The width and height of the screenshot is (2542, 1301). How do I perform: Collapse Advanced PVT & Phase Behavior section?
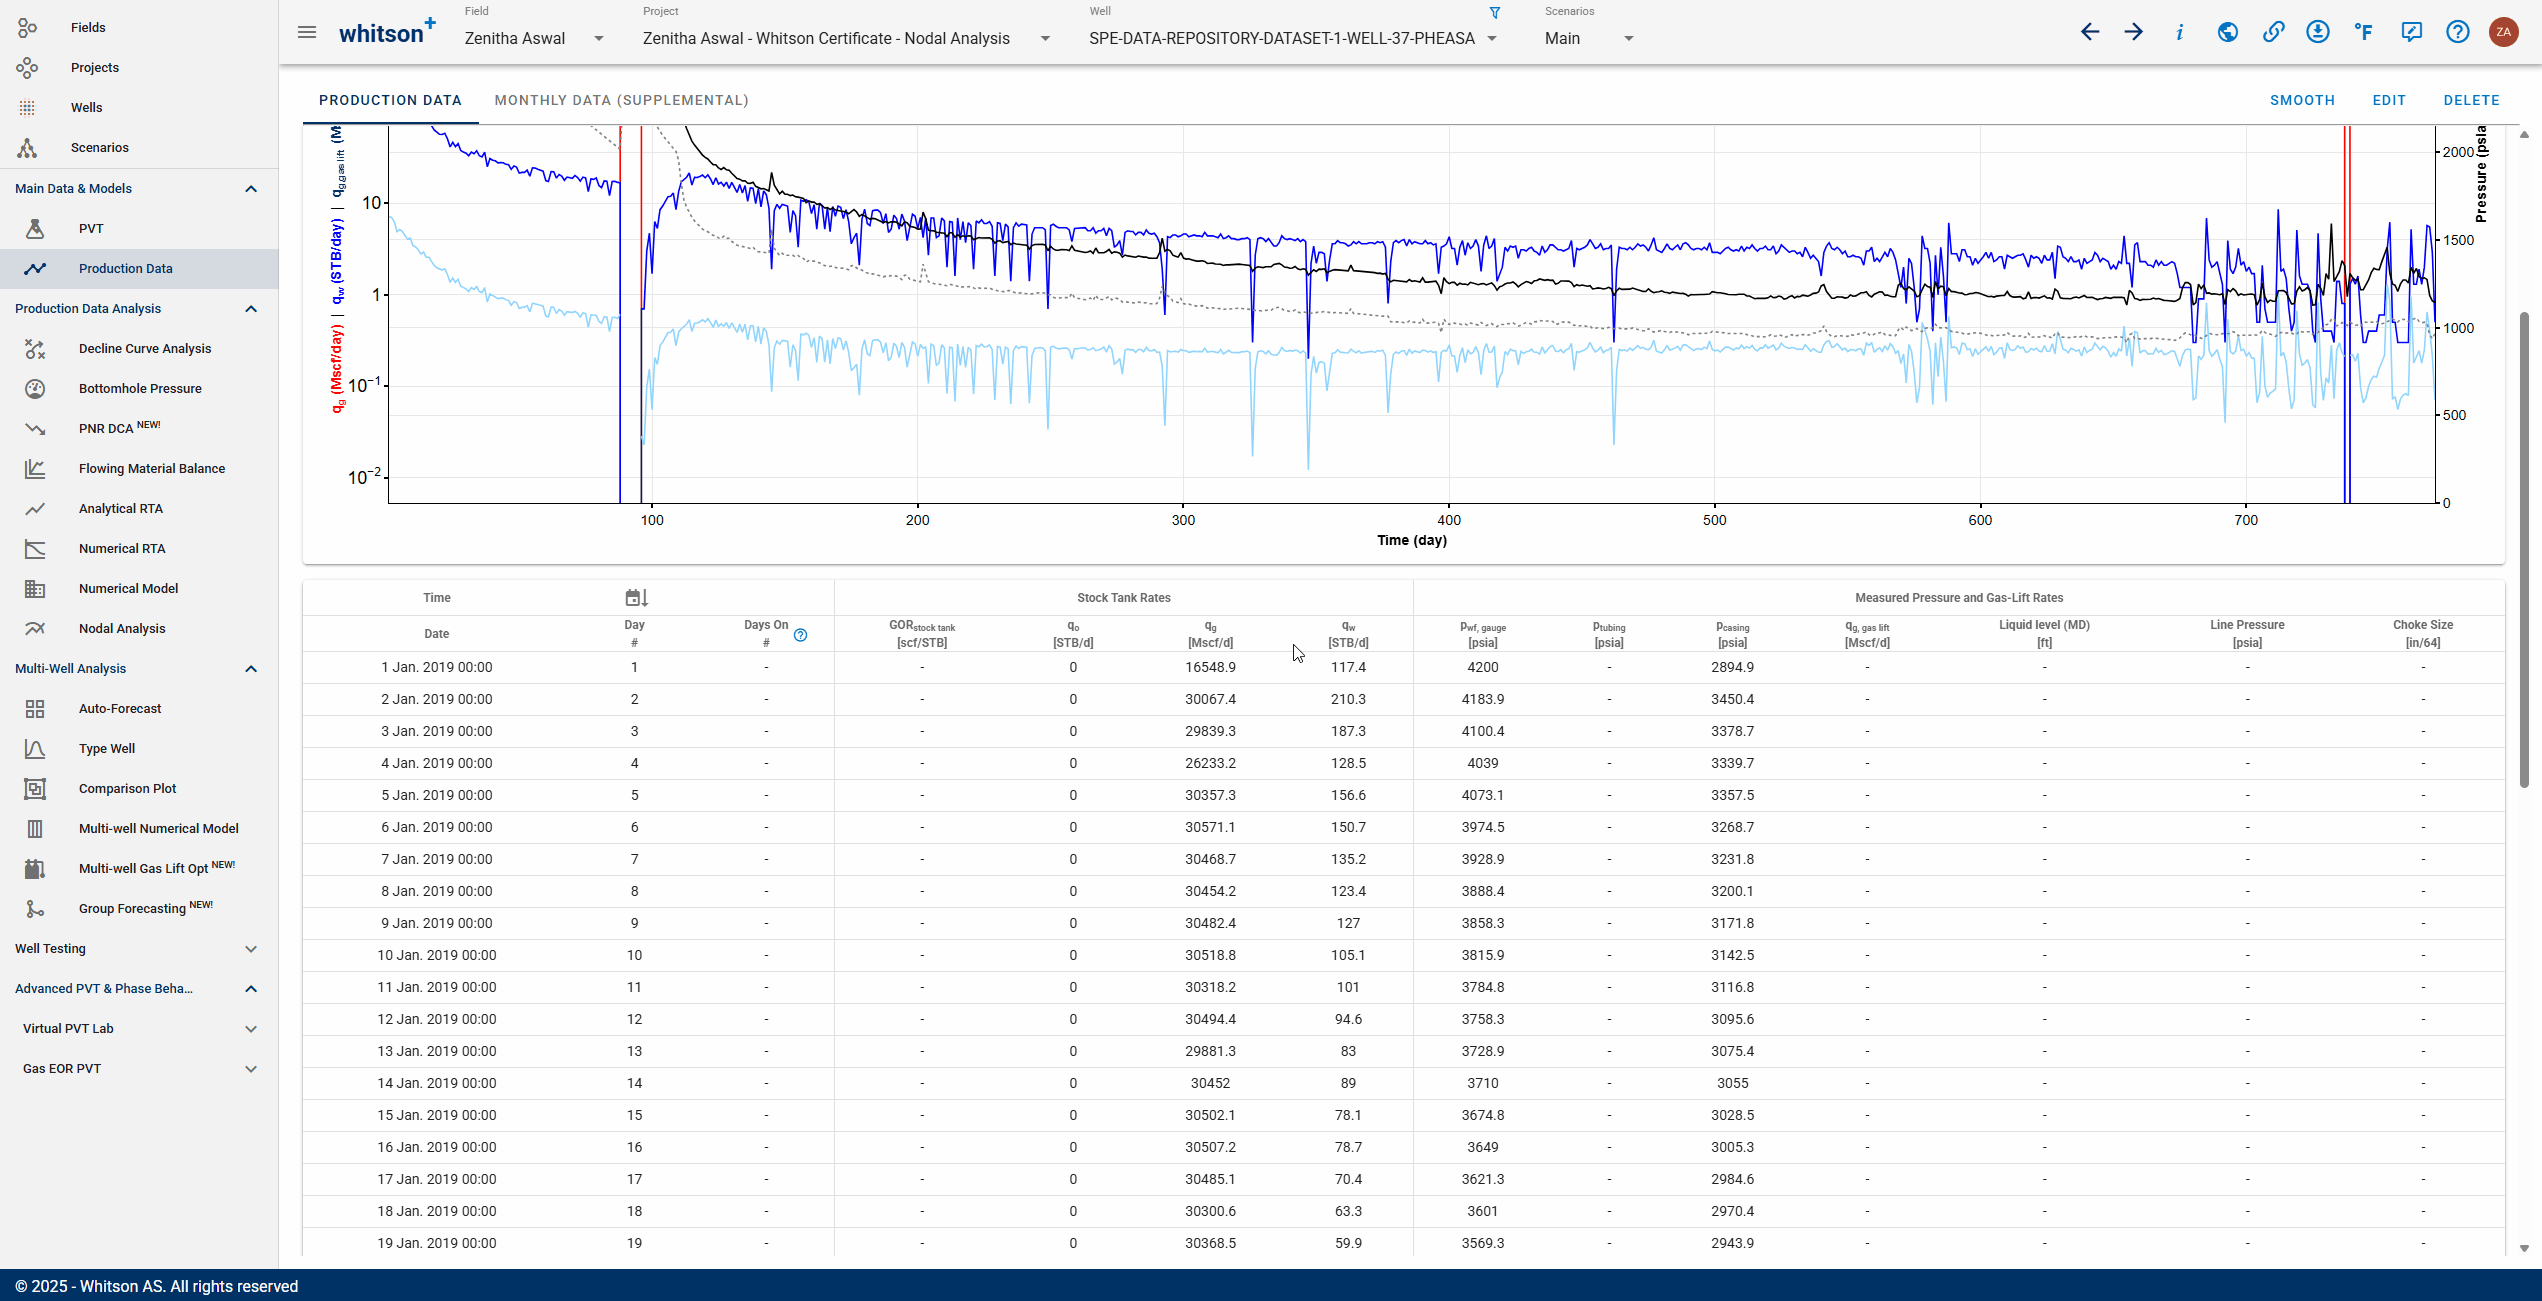click(251, 989)
